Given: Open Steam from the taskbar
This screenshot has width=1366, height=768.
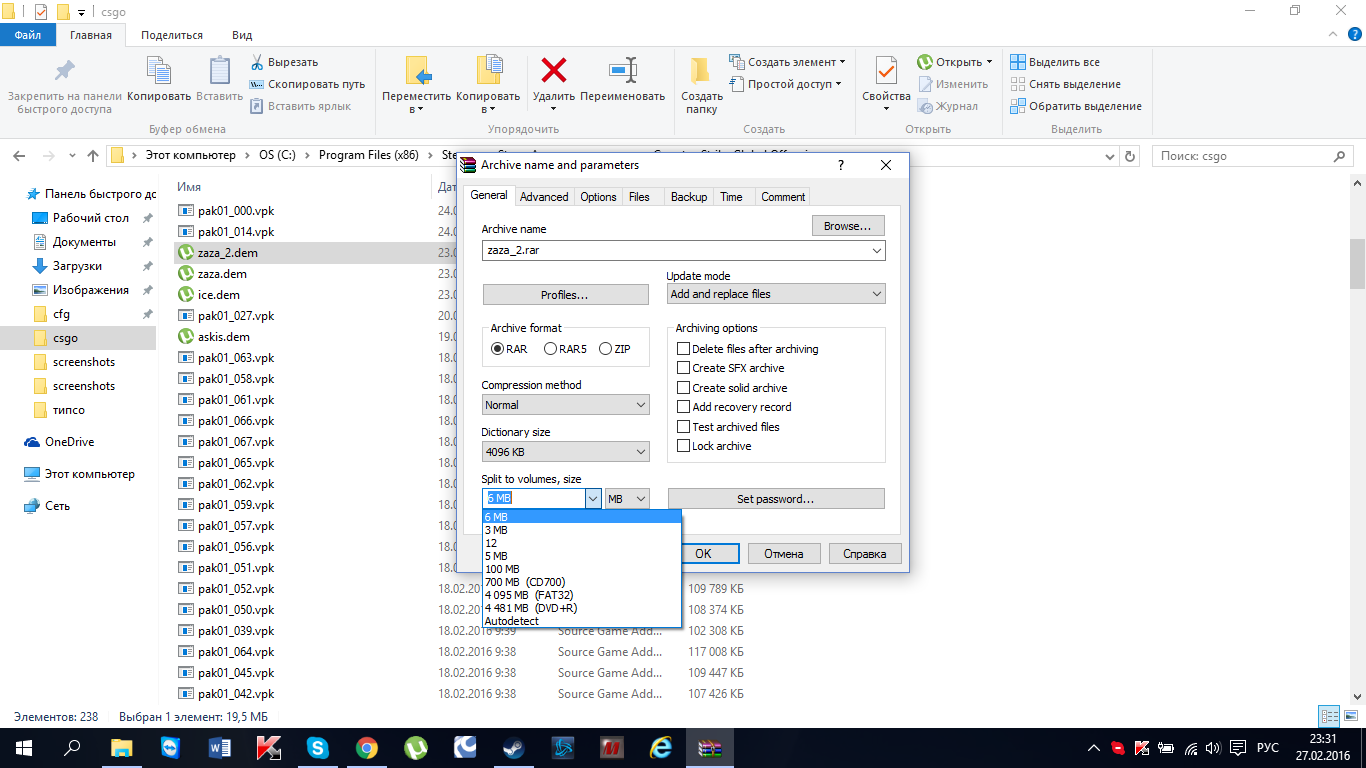Looking at the screenshot, I should click(514, 747).
